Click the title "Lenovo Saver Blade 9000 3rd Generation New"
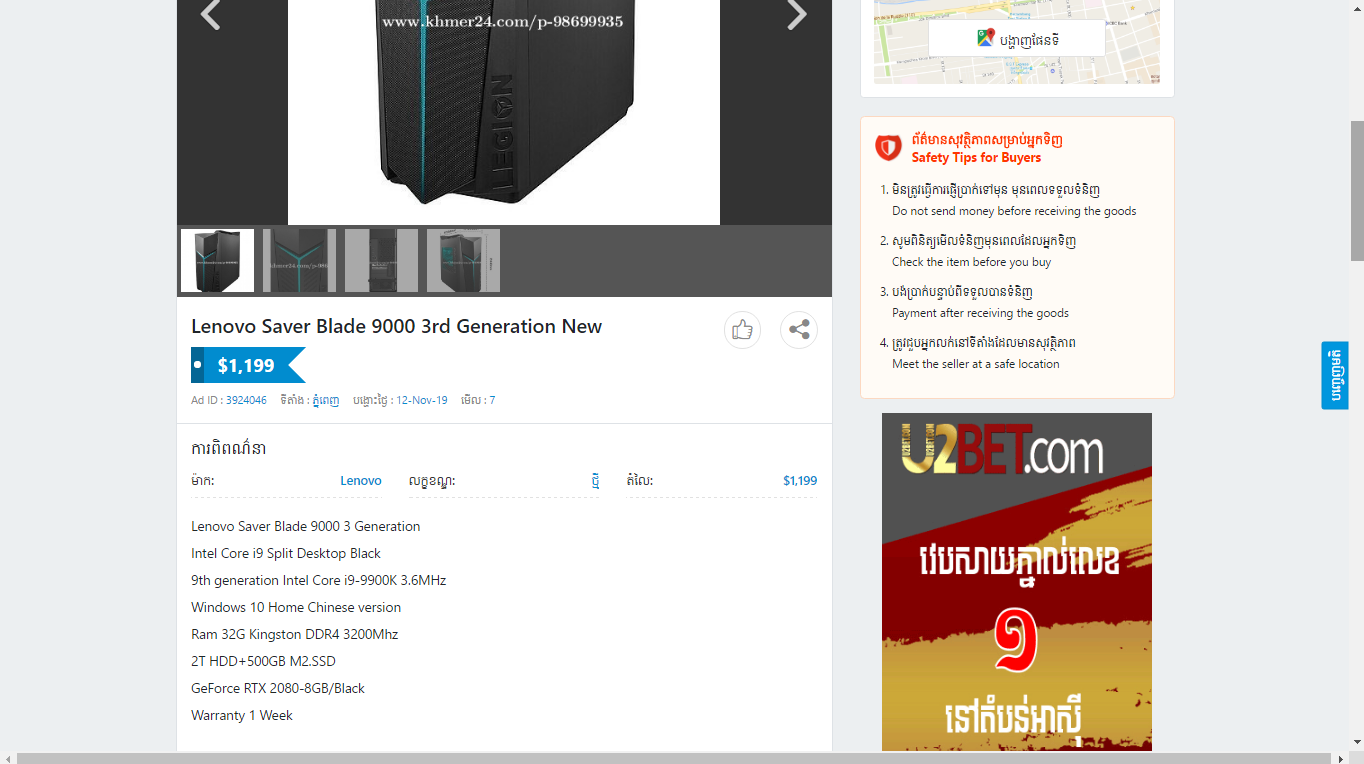1364x764 pixels. coord(396,326)
